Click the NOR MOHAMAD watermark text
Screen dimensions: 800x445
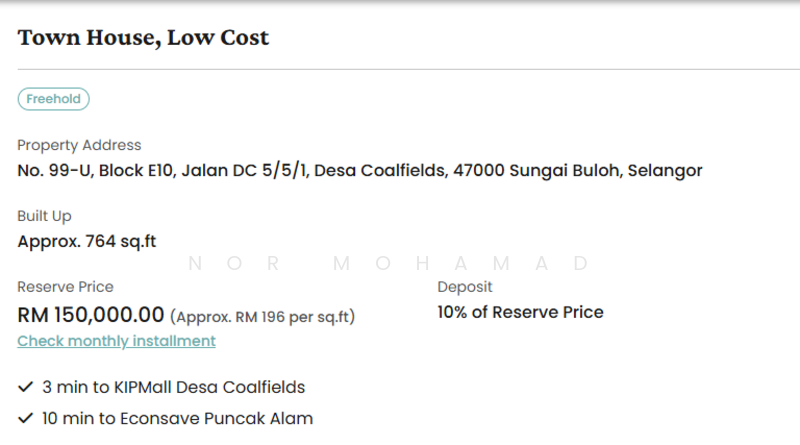388,264
